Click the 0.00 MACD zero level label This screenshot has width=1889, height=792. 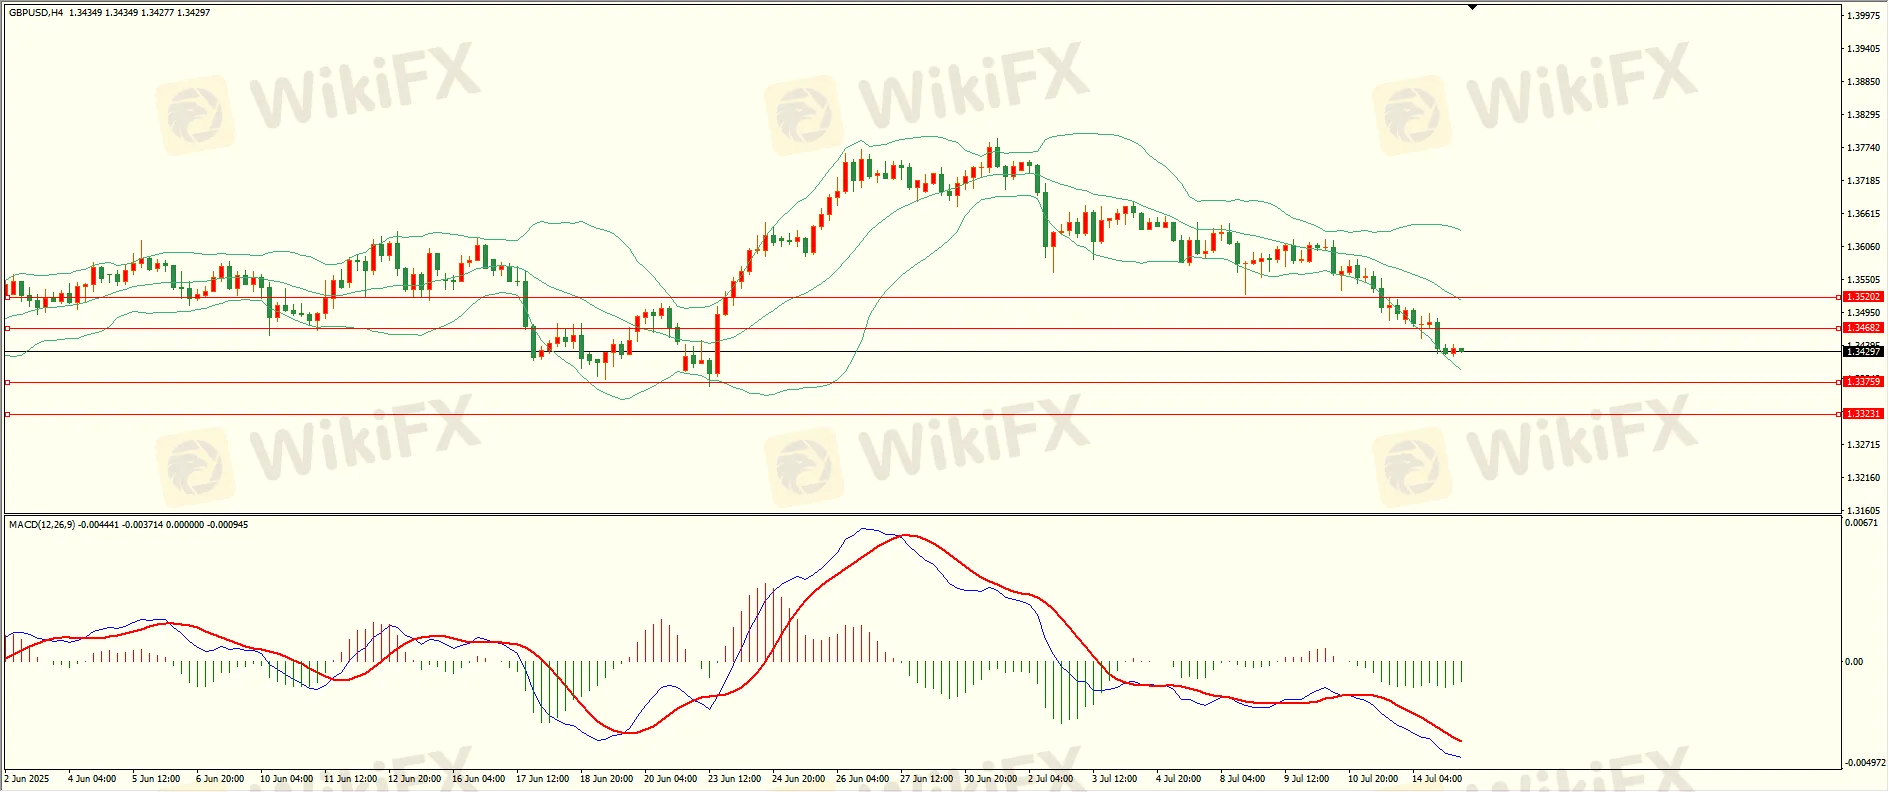[1854, 662]
